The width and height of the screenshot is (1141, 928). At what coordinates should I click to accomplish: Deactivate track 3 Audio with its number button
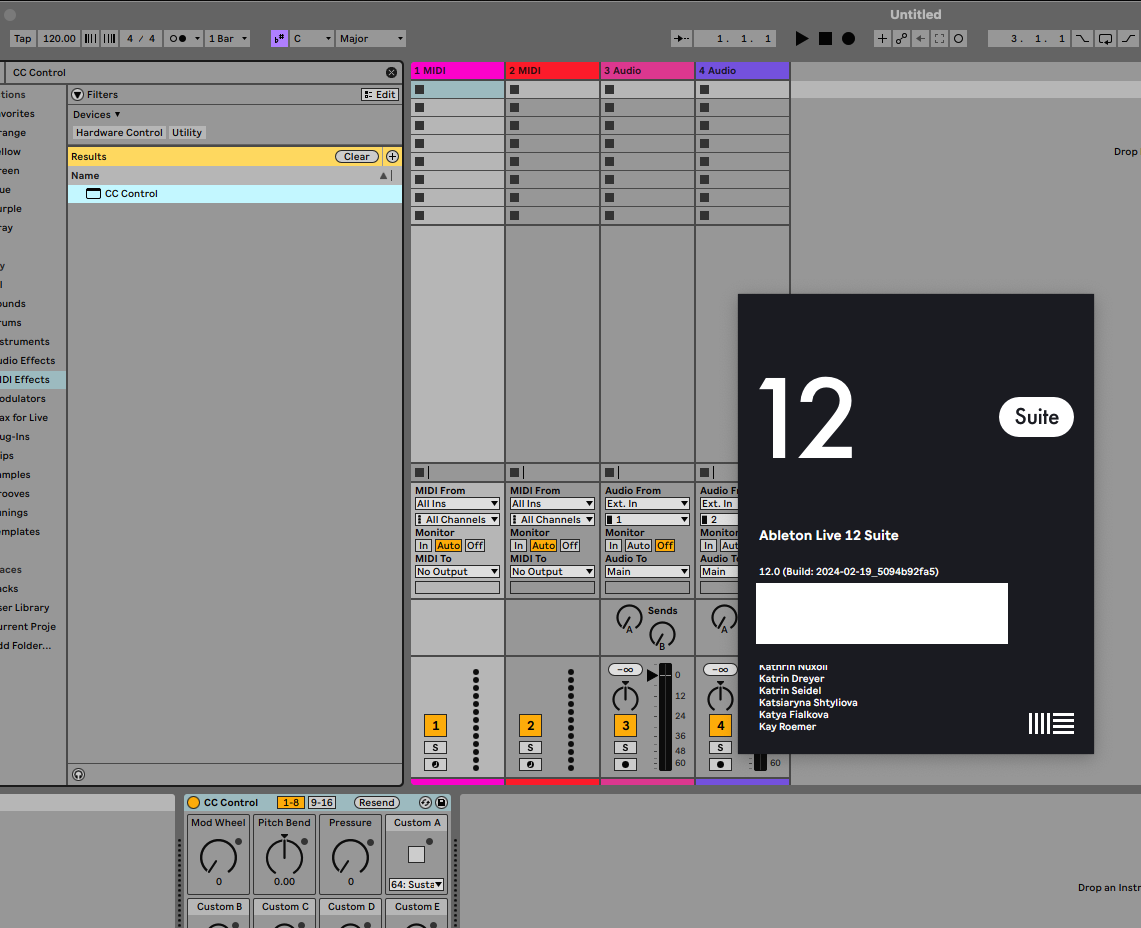(x=625, y=726)
